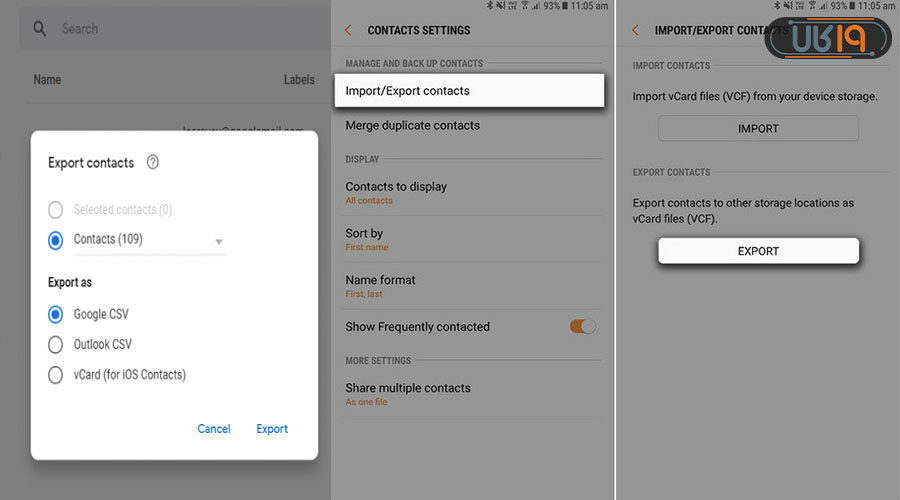Tap back arrow in Contacts Settings header

(348, 31)
